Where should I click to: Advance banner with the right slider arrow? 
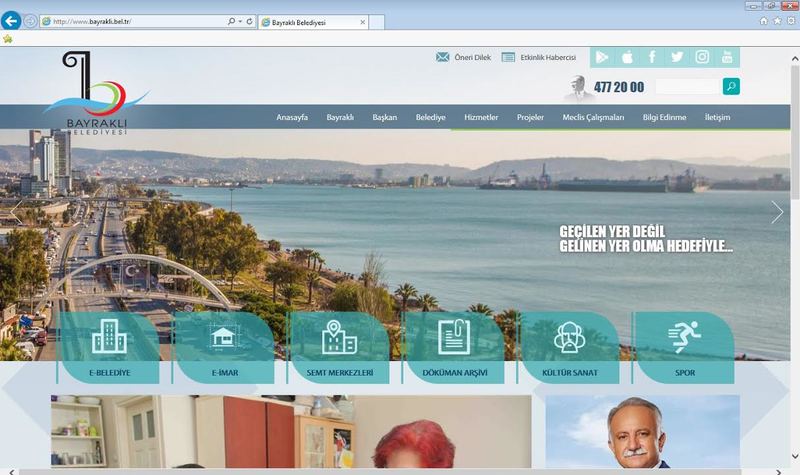[x=777, y=212]
